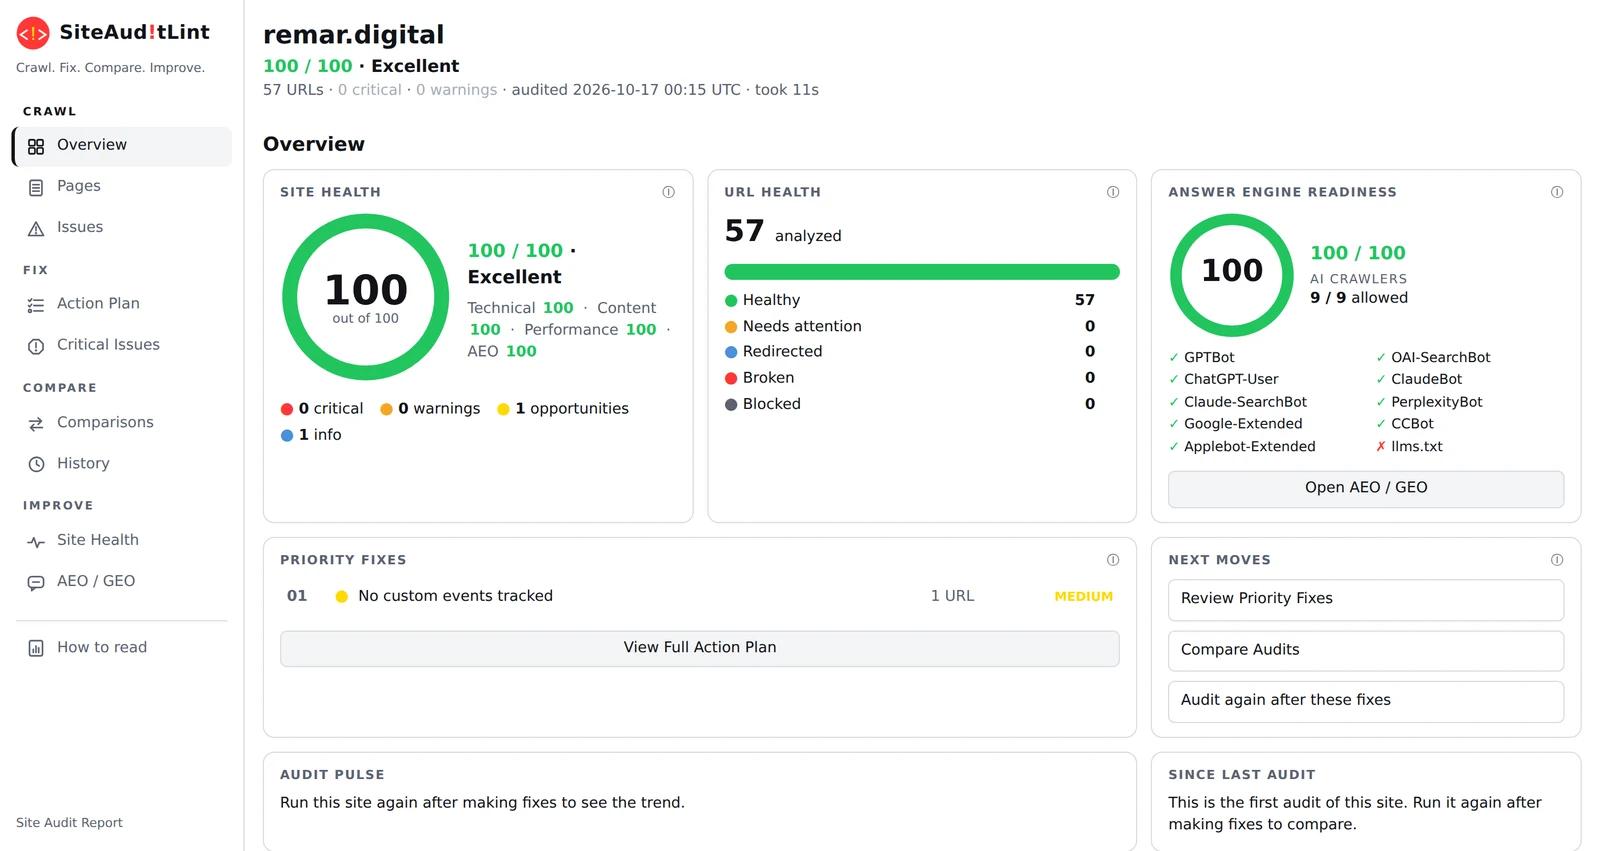Click the llms.txt failed check entry
The image size is (1600, 851).
[1409, 447]
